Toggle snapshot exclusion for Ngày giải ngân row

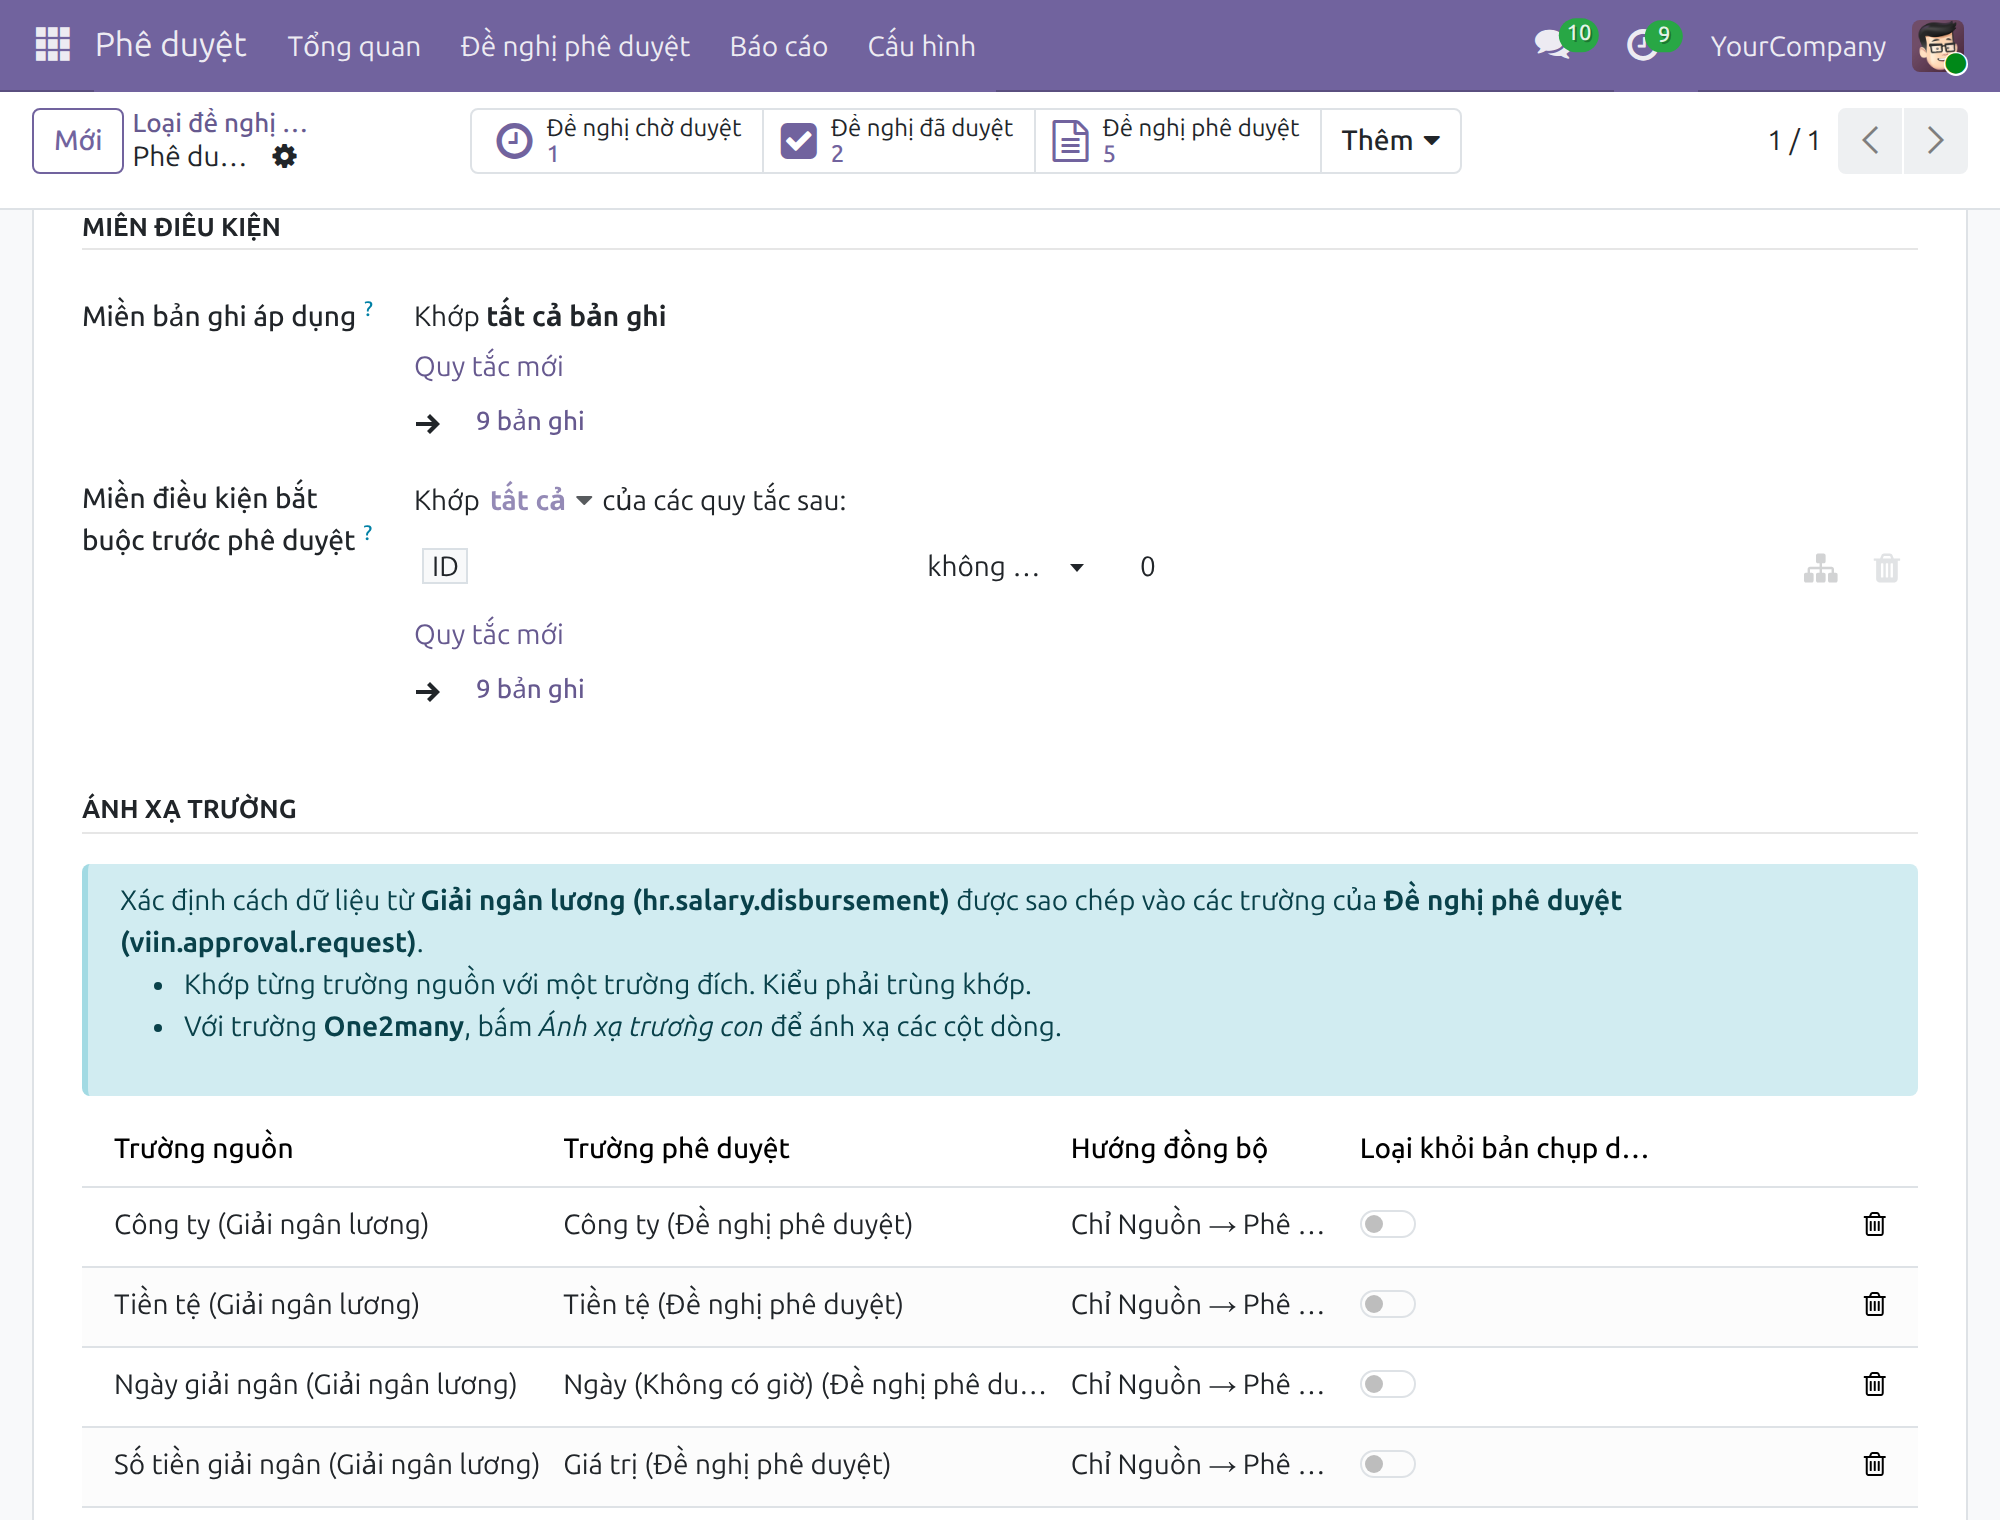(x=1387, y=1384)
